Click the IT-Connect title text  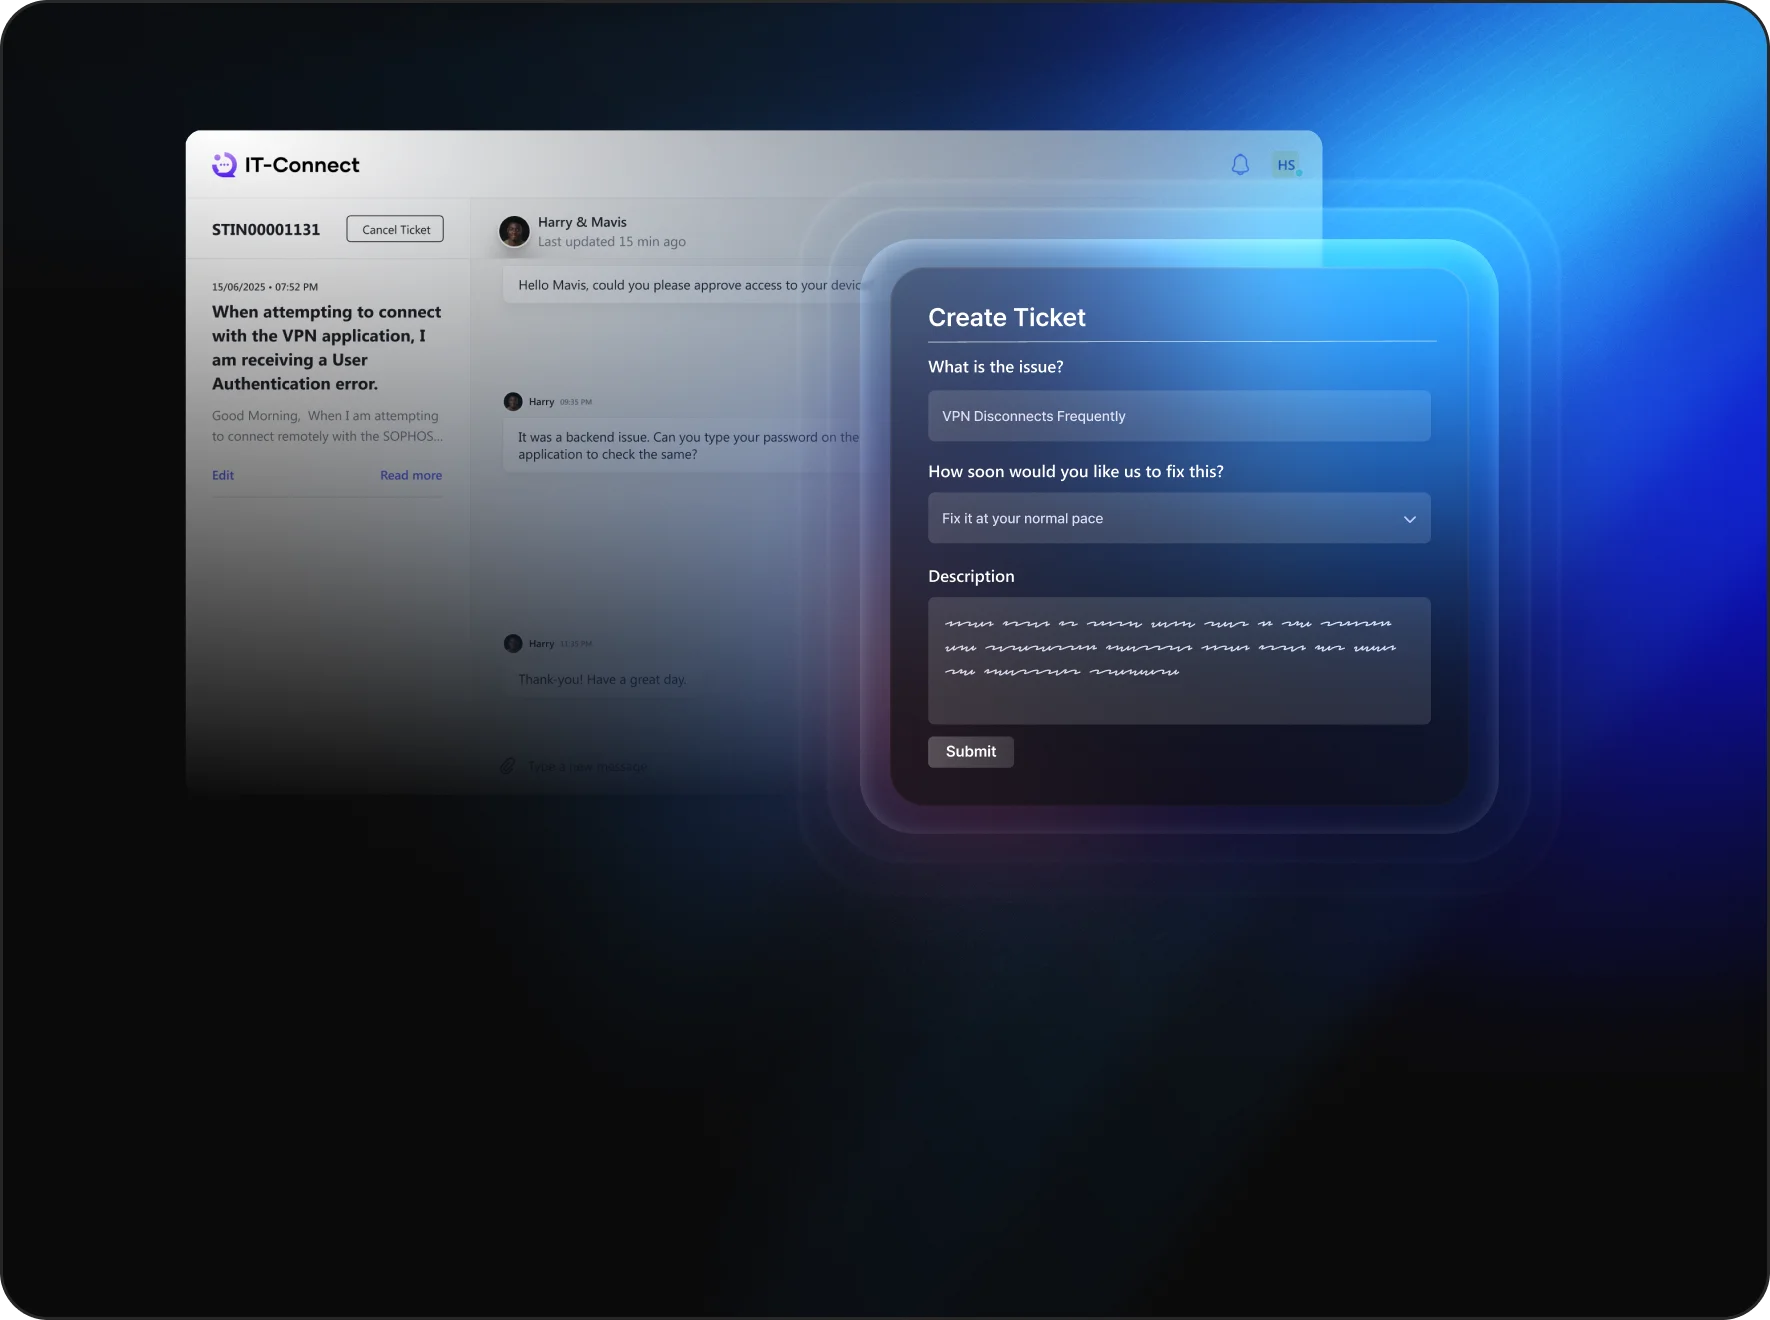click(x=302, y=165)
